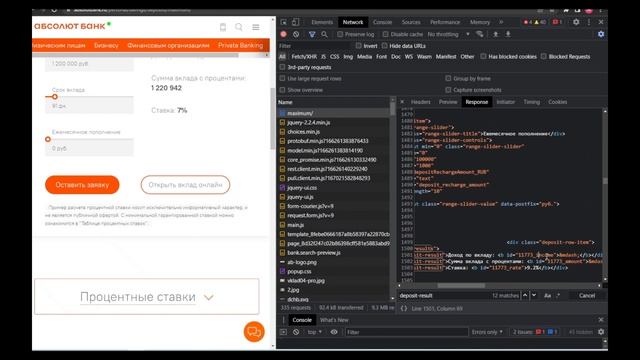
Task: Click Открыть вклад онлайн button
Action: coord(185,184)
